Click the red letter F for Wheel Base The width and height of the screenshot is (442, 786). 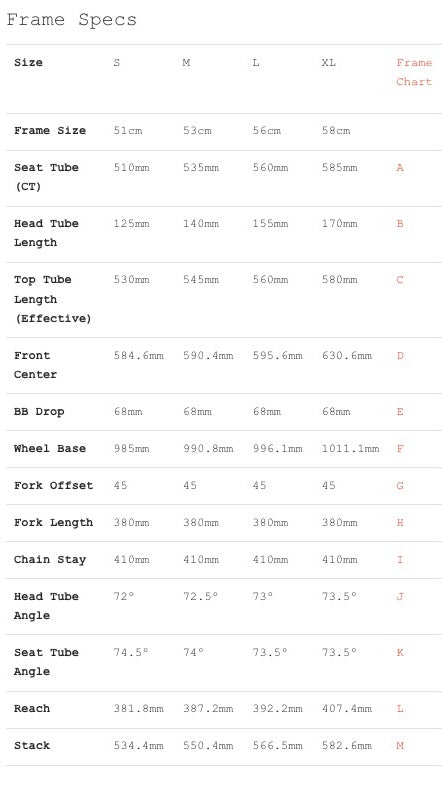400,449
